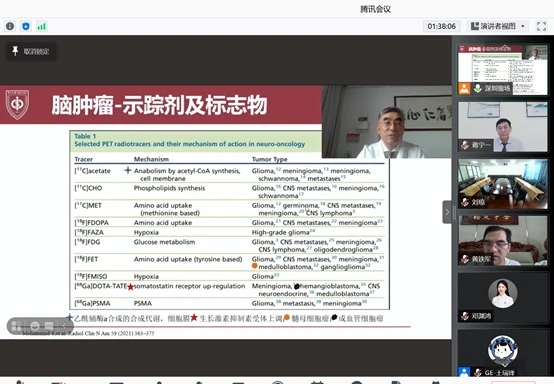Open the meeting info icon

coord(10,26)
